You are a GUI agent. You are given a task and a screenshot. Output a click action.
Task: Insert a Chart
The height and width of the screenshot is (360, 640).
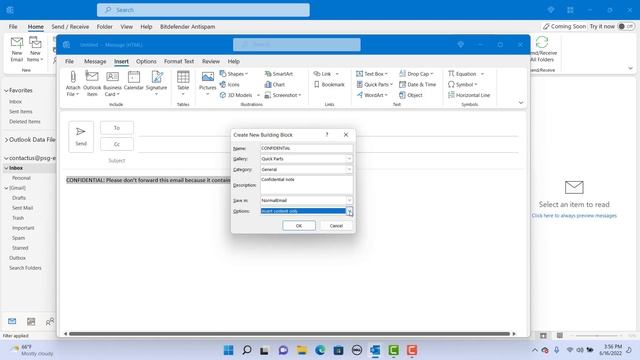pos(275,84)
